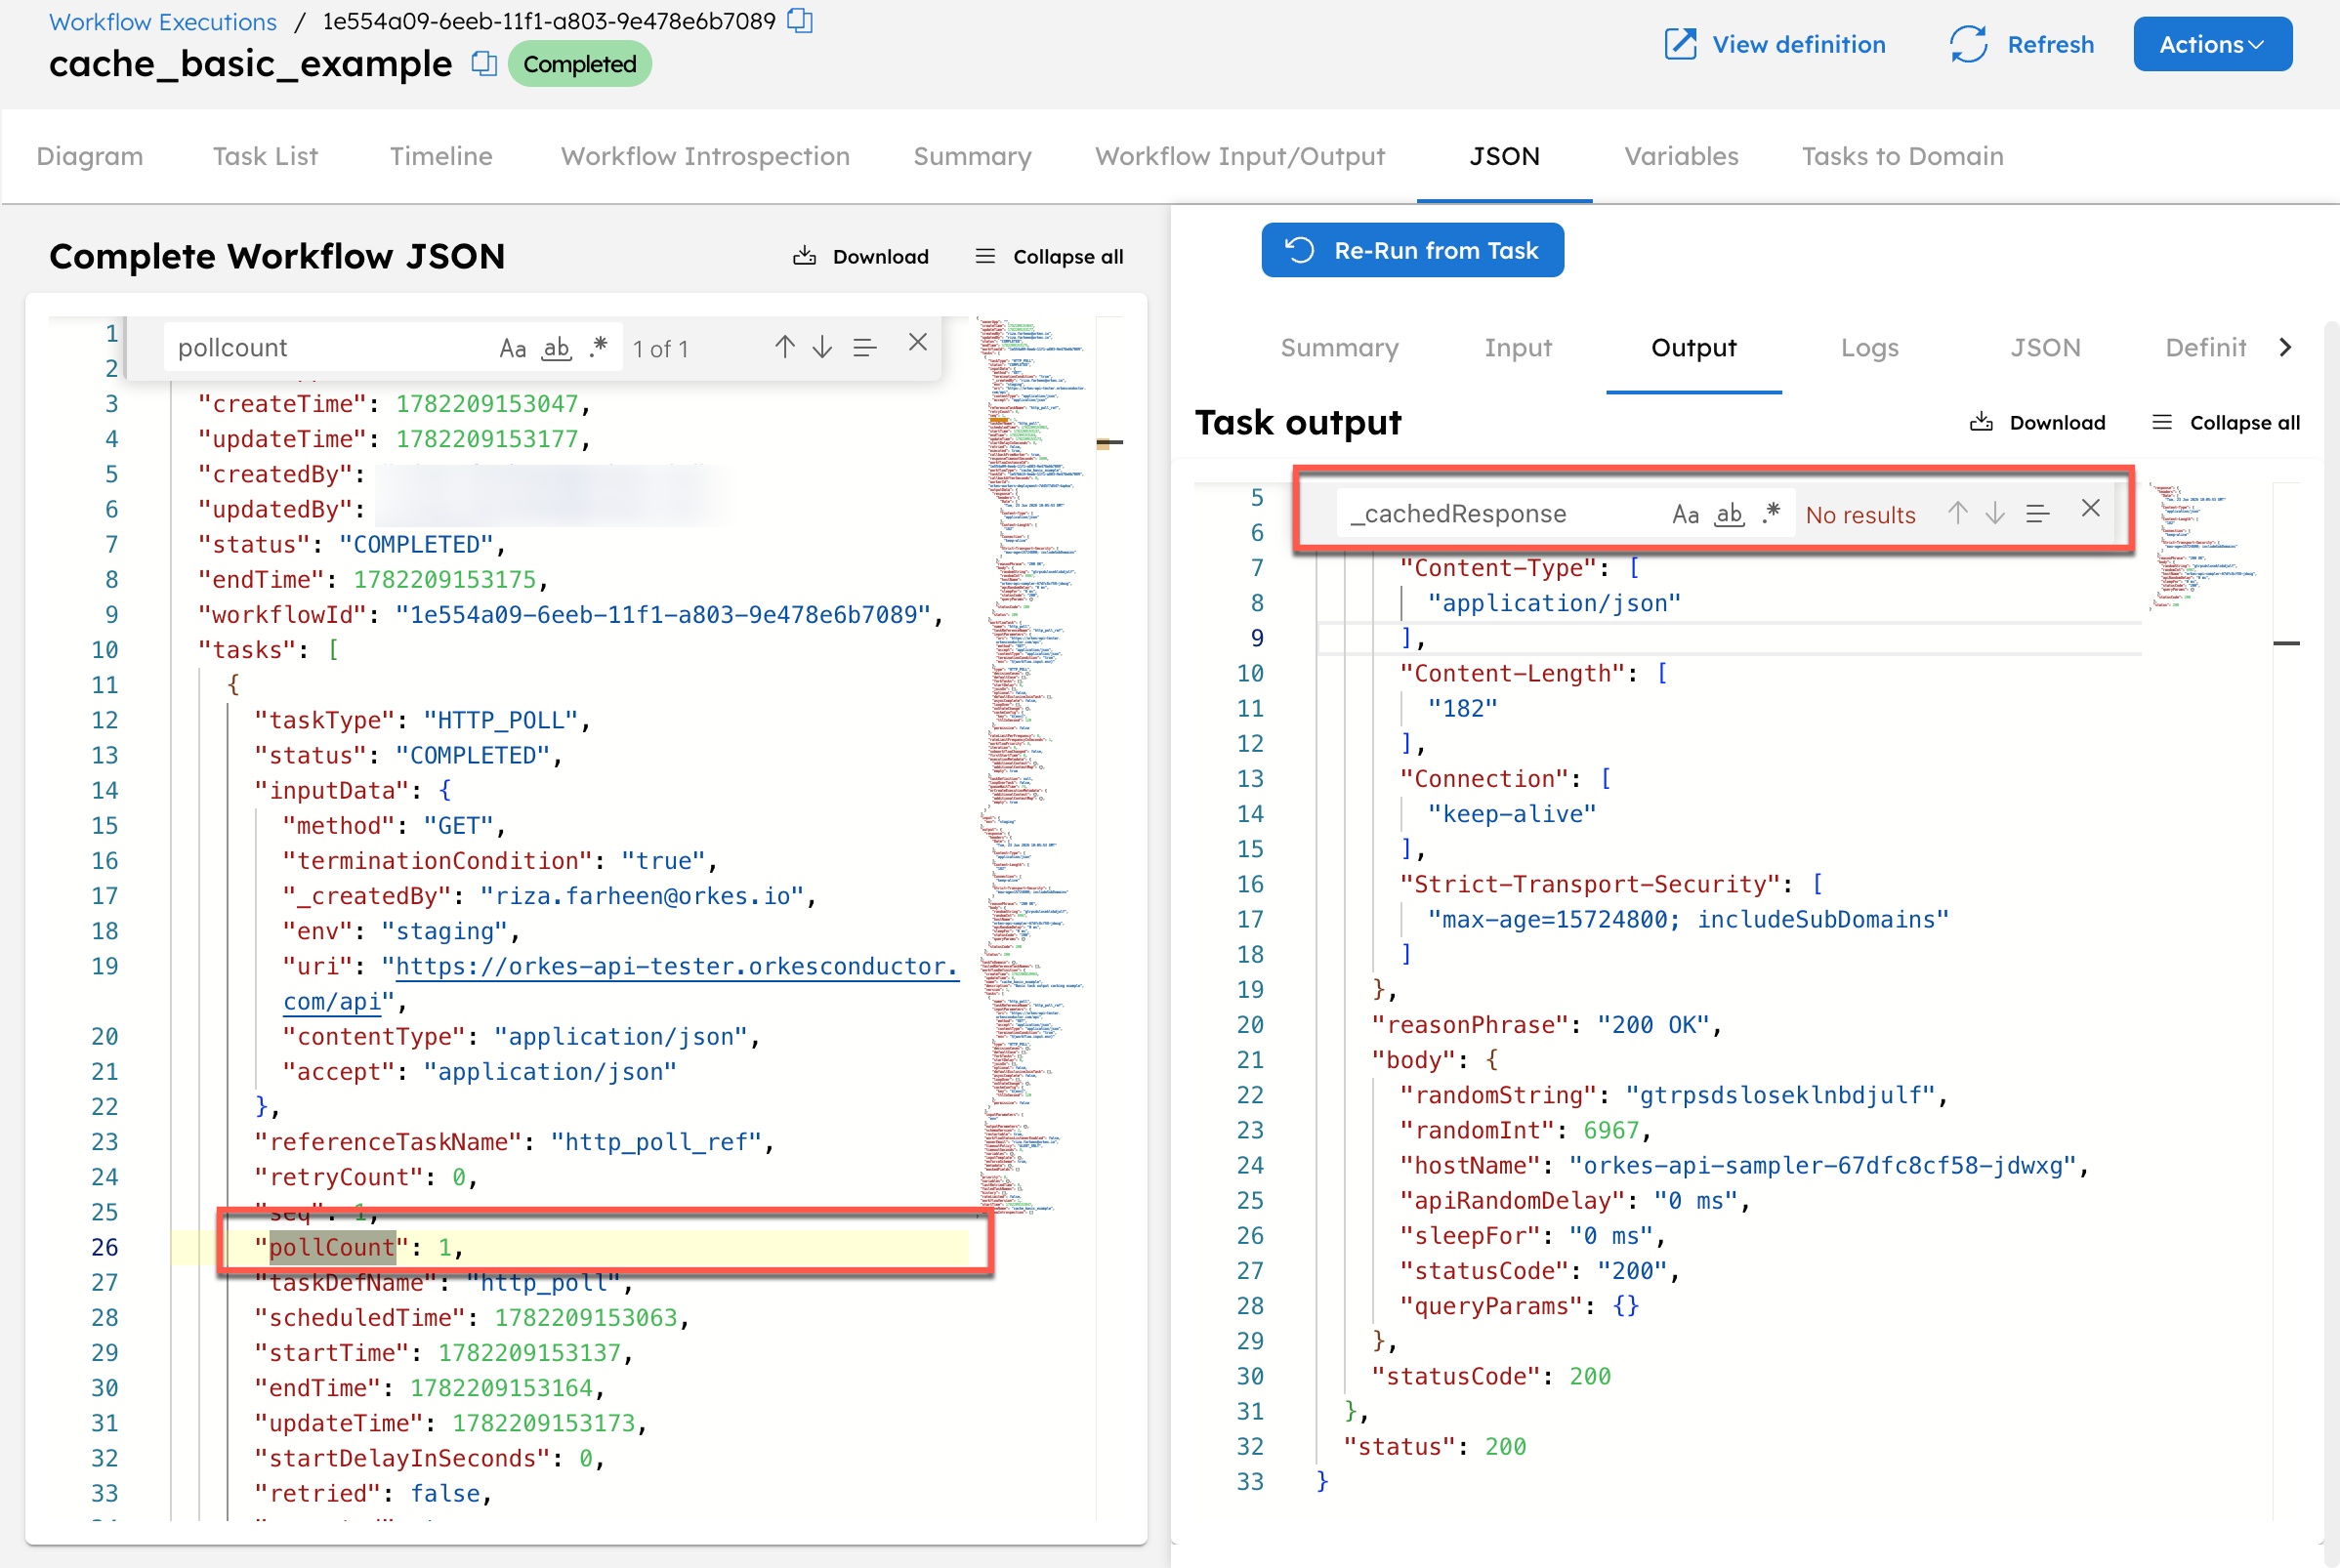Copy the workflow execution ID
The width and height of the screenshot is (2340, 1568).
(x=800, y=21)
